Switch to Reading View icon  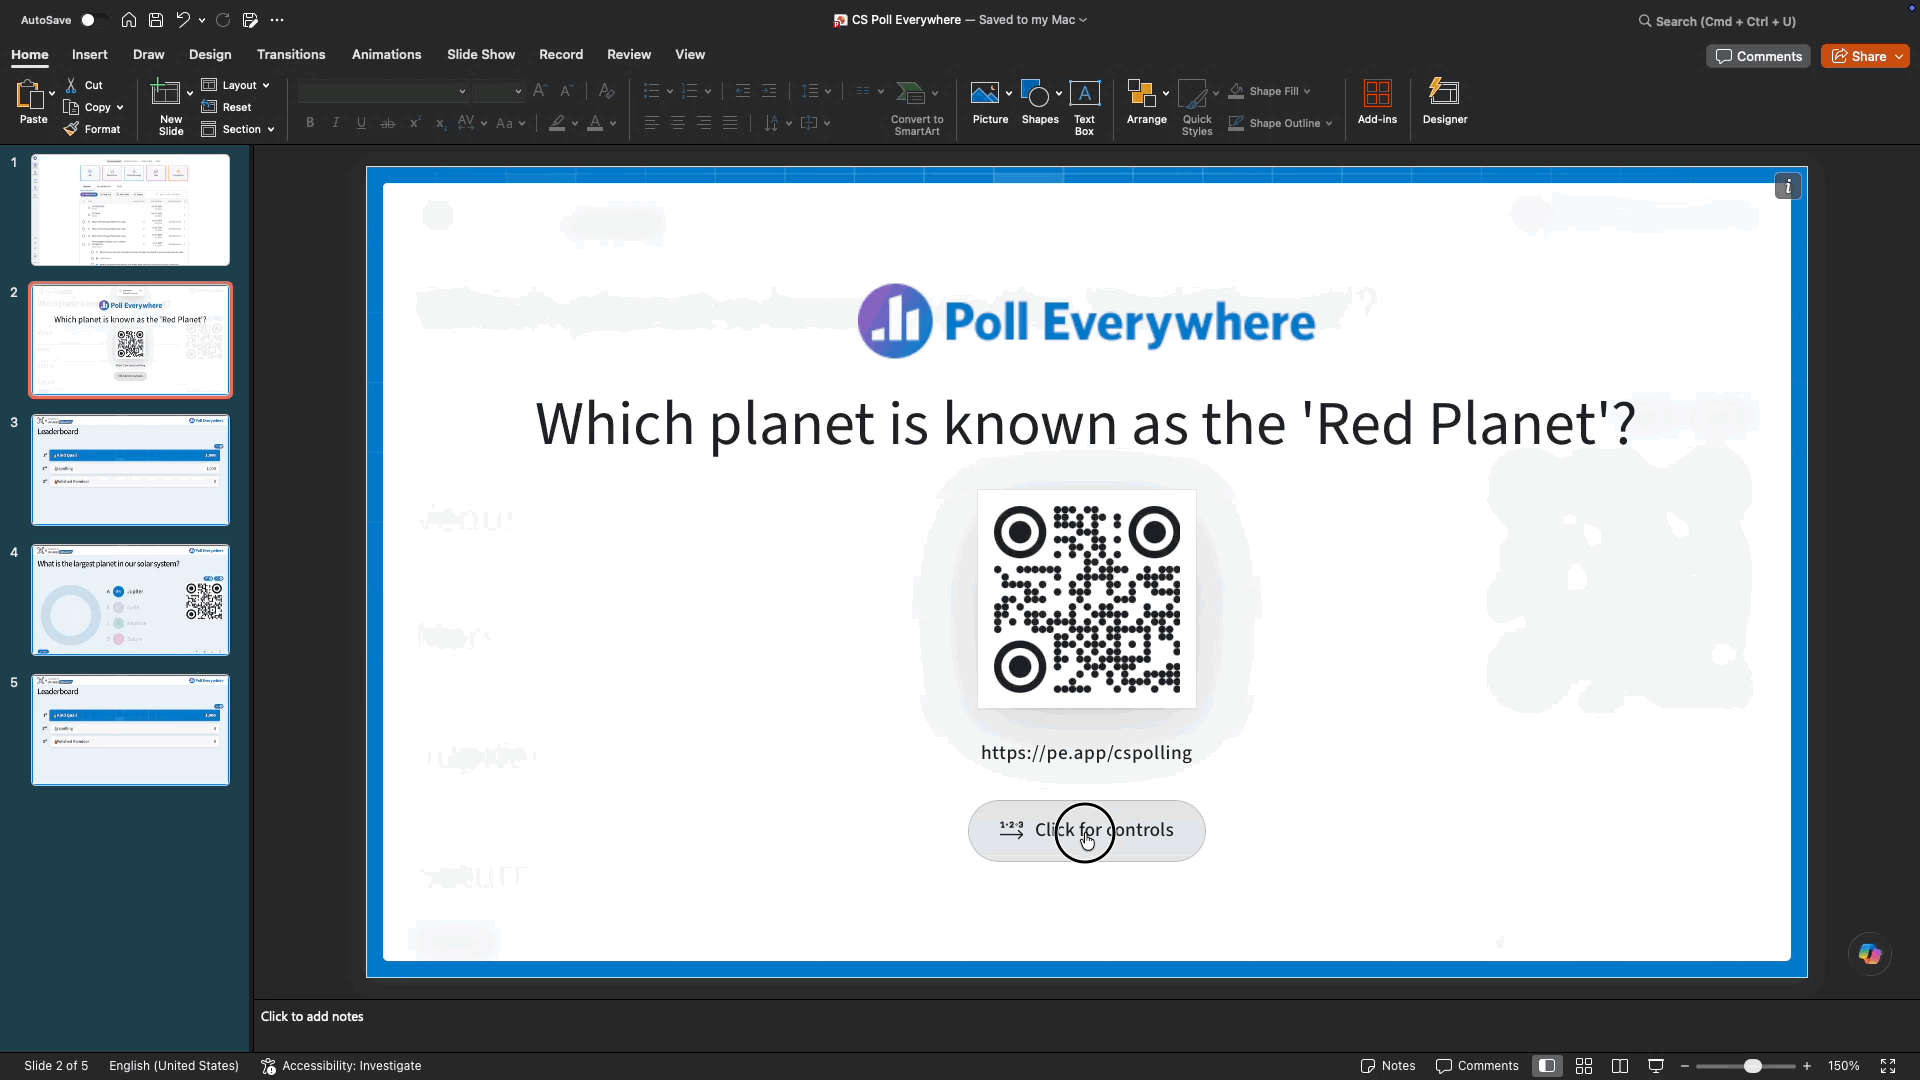click(x=1620, y=1066)
